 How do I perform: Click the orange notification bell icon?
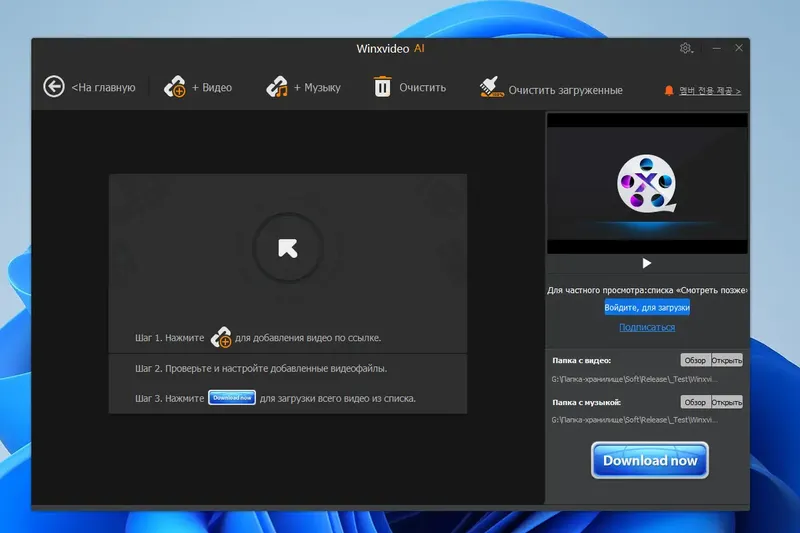[669, 91]
